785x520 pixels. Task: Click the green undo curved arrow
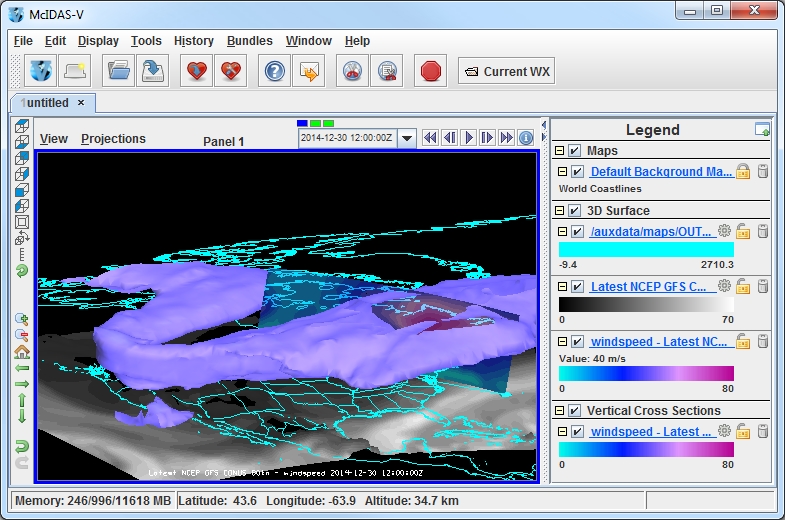pos(22,445)
